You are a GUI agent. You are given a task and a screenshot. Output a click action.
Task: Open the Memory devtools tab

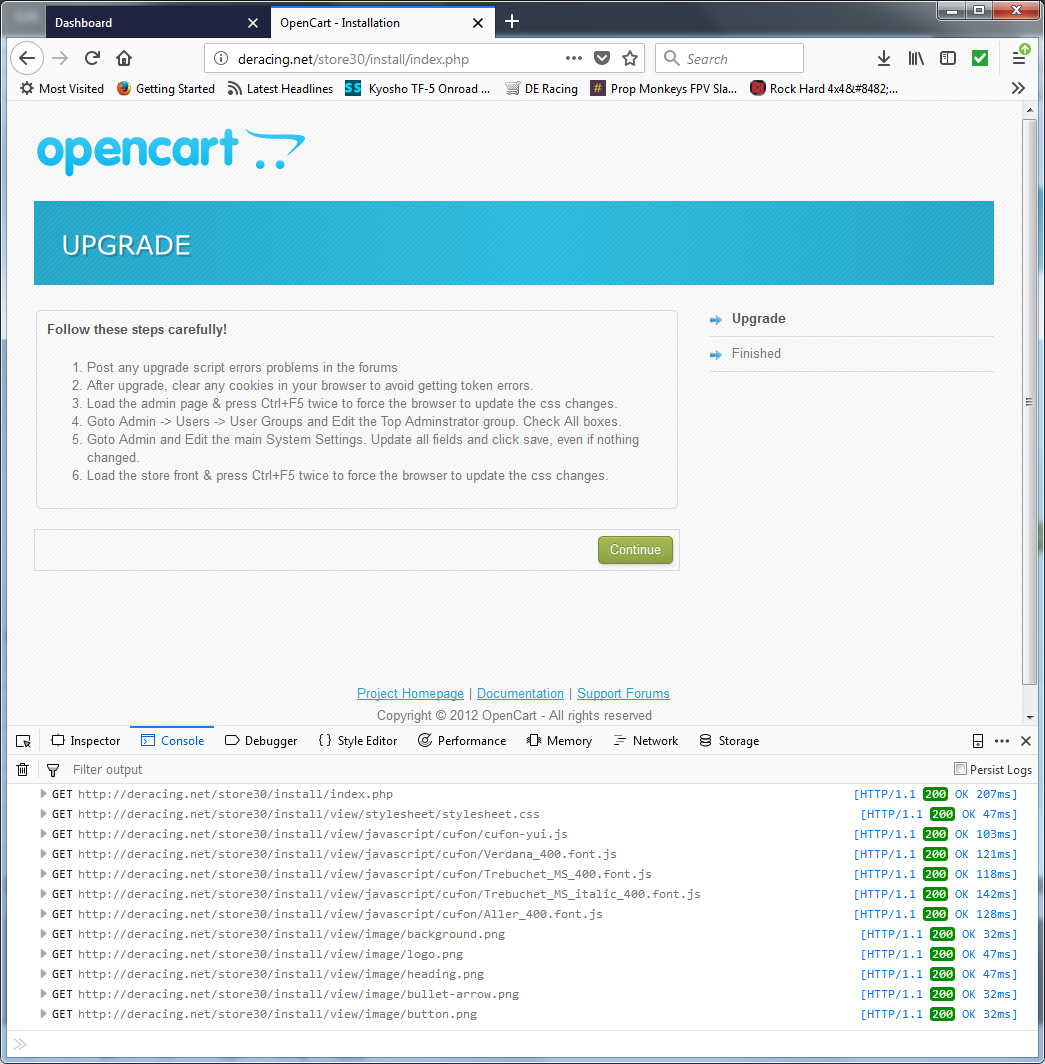(559, 741)
